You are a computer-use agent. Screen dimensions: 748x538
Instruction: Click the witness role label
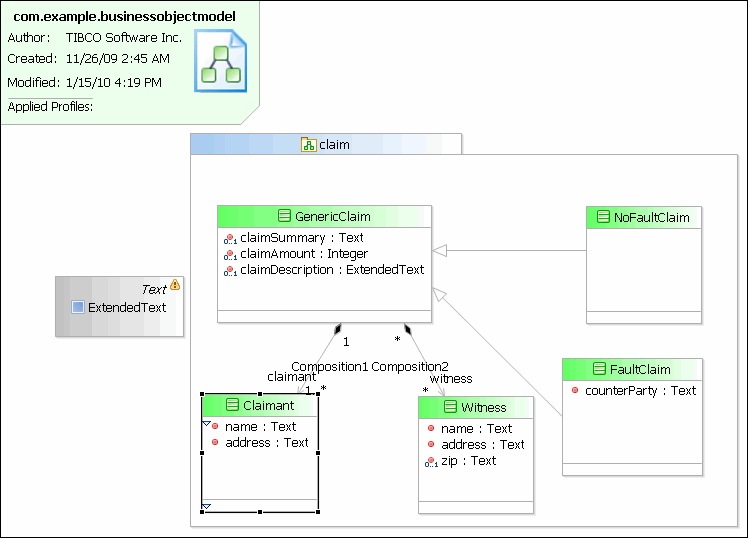click(x=451, y=379)
